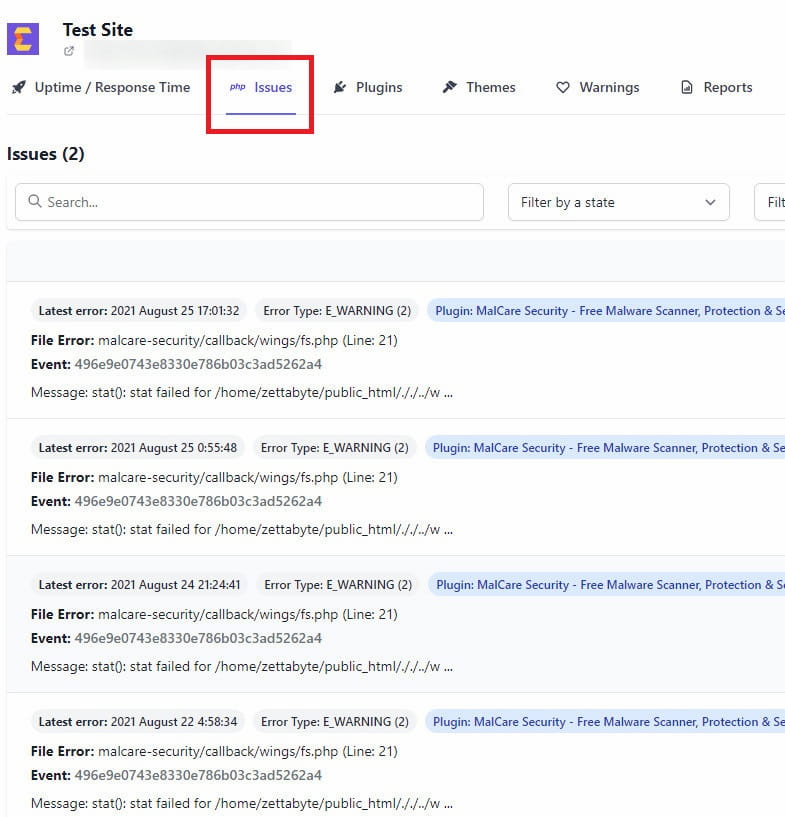The image size is (785, 817).
Task: Click File Error path in 21:24:41 issue
Action: click(x=248, y=614)
